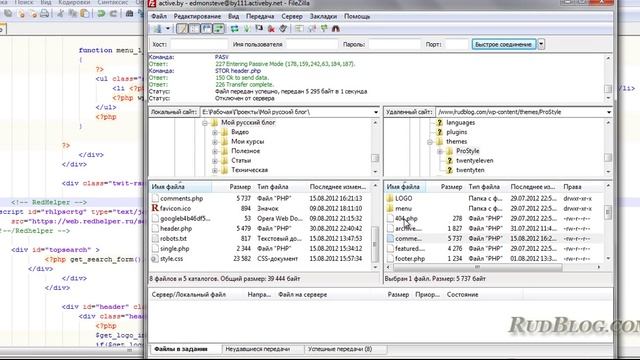Screen dimensions: 640x360
Task: Expand the Статьи folder node
Action: [x=215, y=161]
